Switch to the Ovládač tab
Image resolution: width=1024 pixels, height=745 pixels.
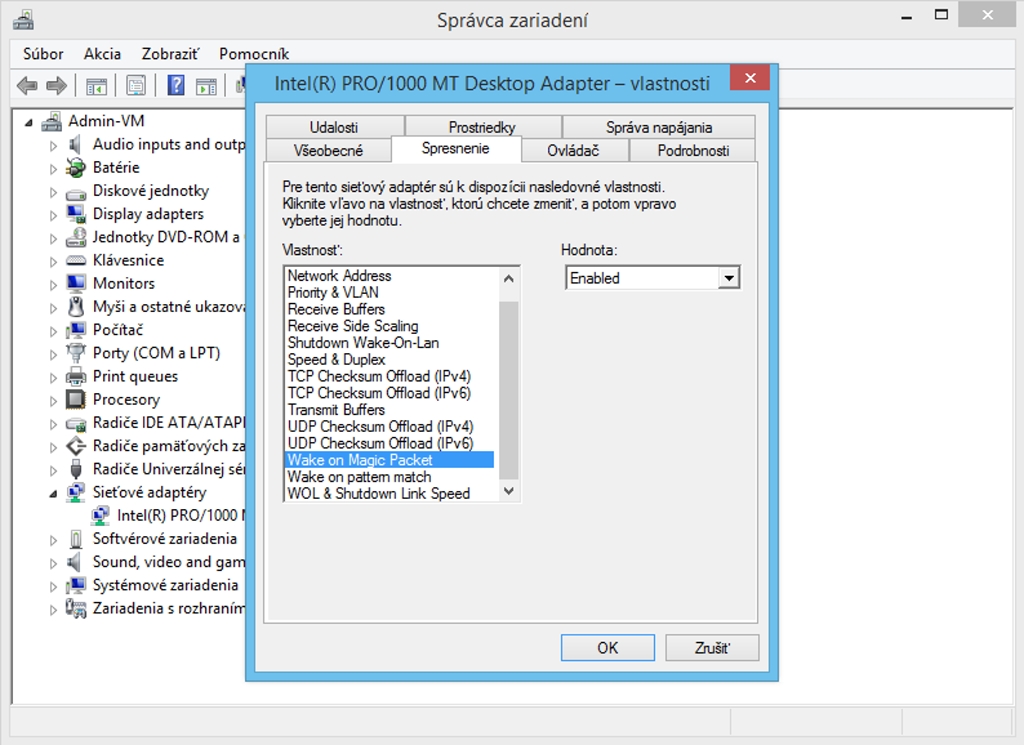[573, 150]
